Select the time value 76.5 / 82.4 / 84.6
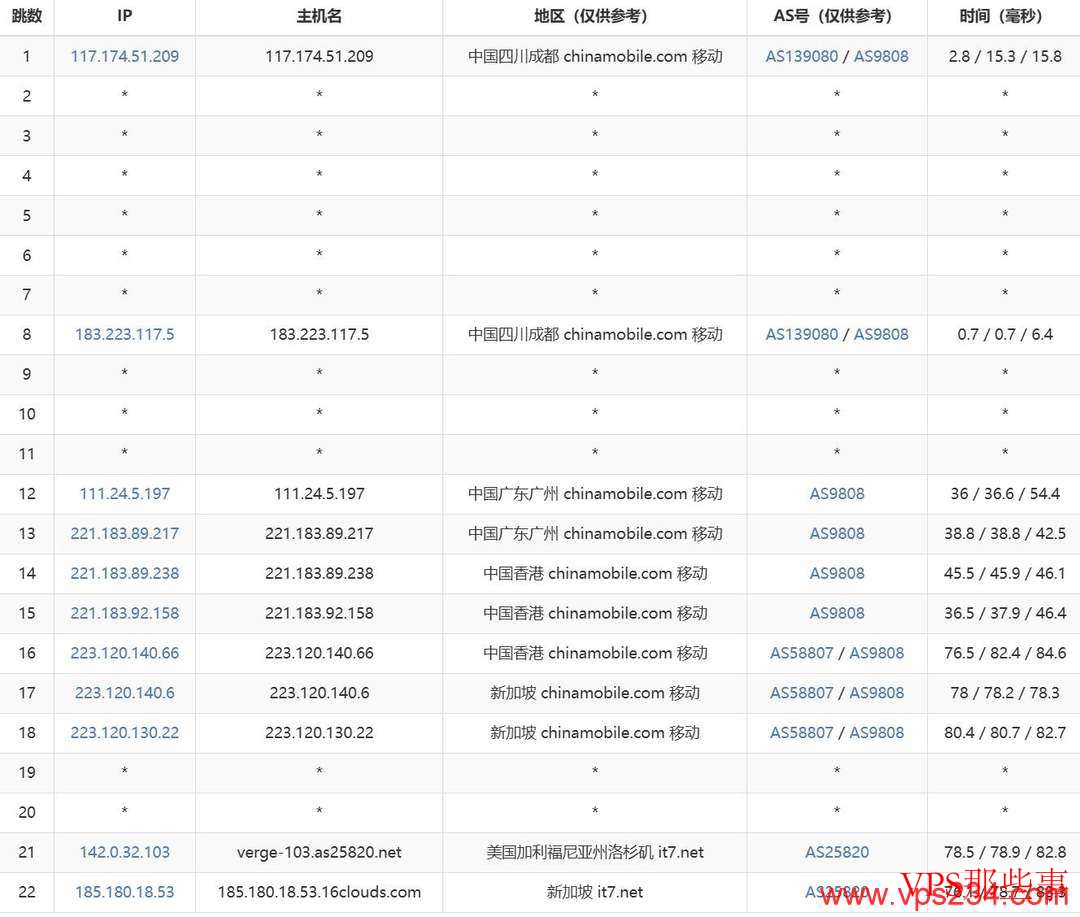This screenshot has height=917, width=1080. point(1005,653)
